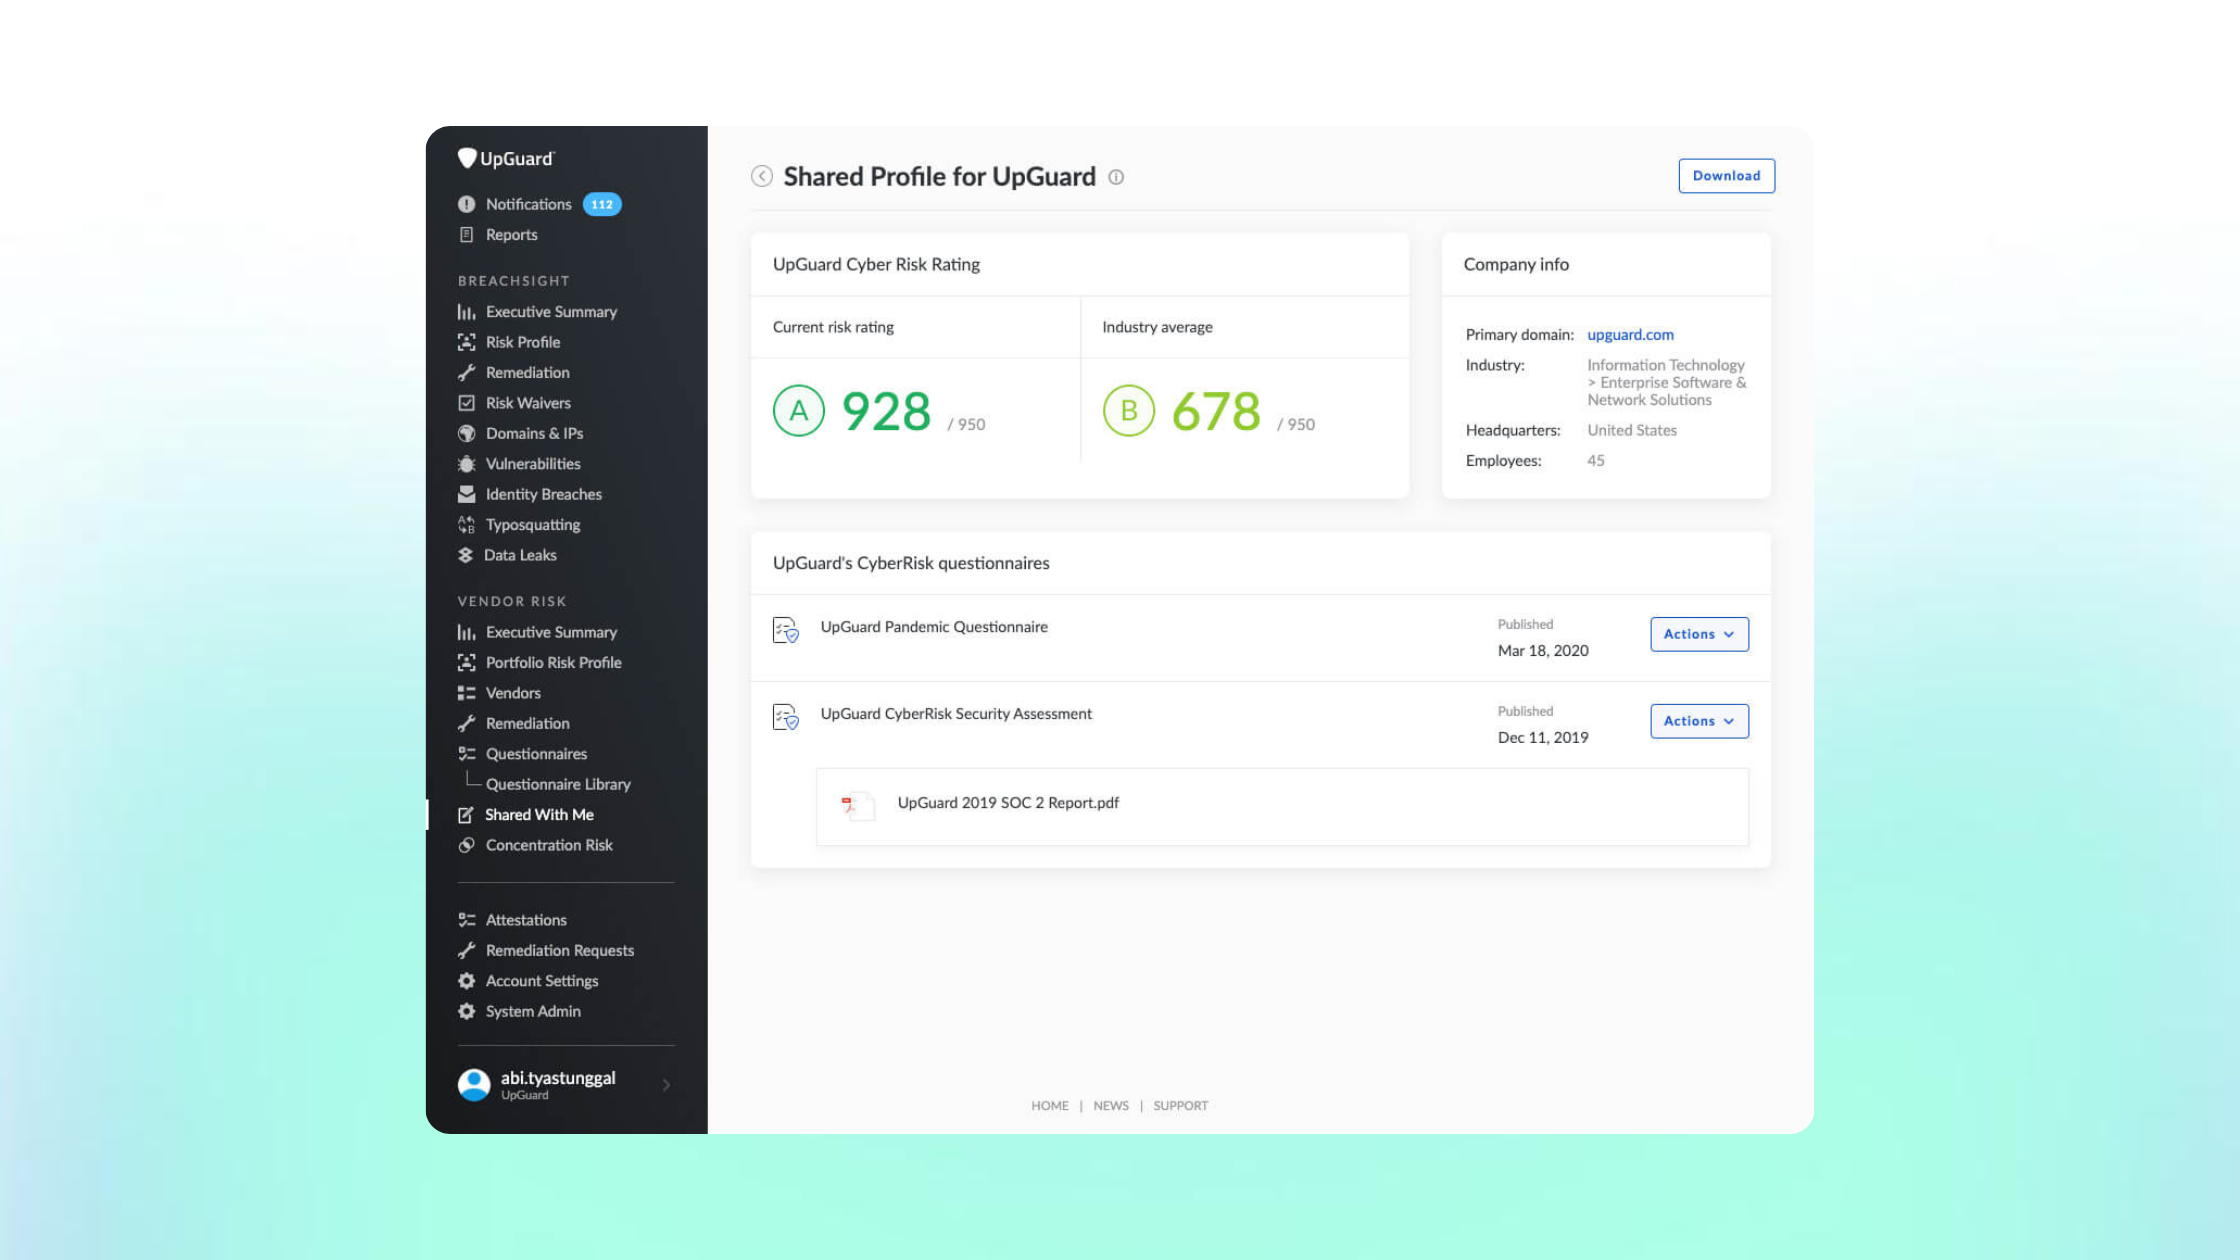Click the Vendors list icon
Image resolution: width=2240 pixels, height=1260 pixels.
pos(466,693)
